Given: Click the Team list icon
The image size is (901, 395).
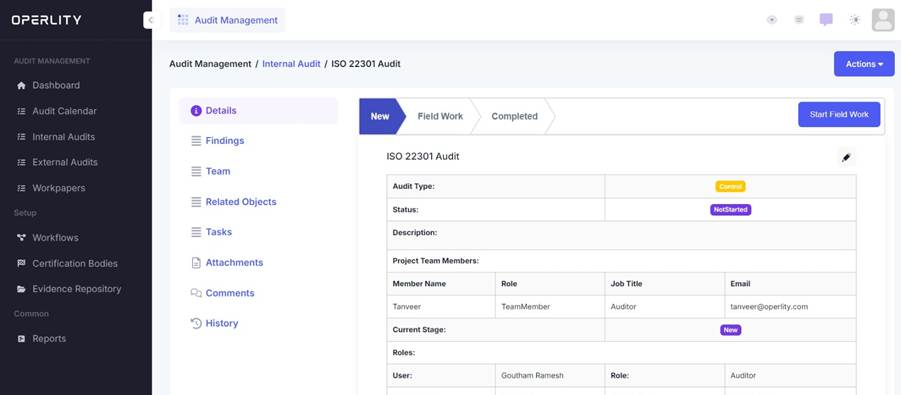Looking at the screenshot, I should [196, 171].
